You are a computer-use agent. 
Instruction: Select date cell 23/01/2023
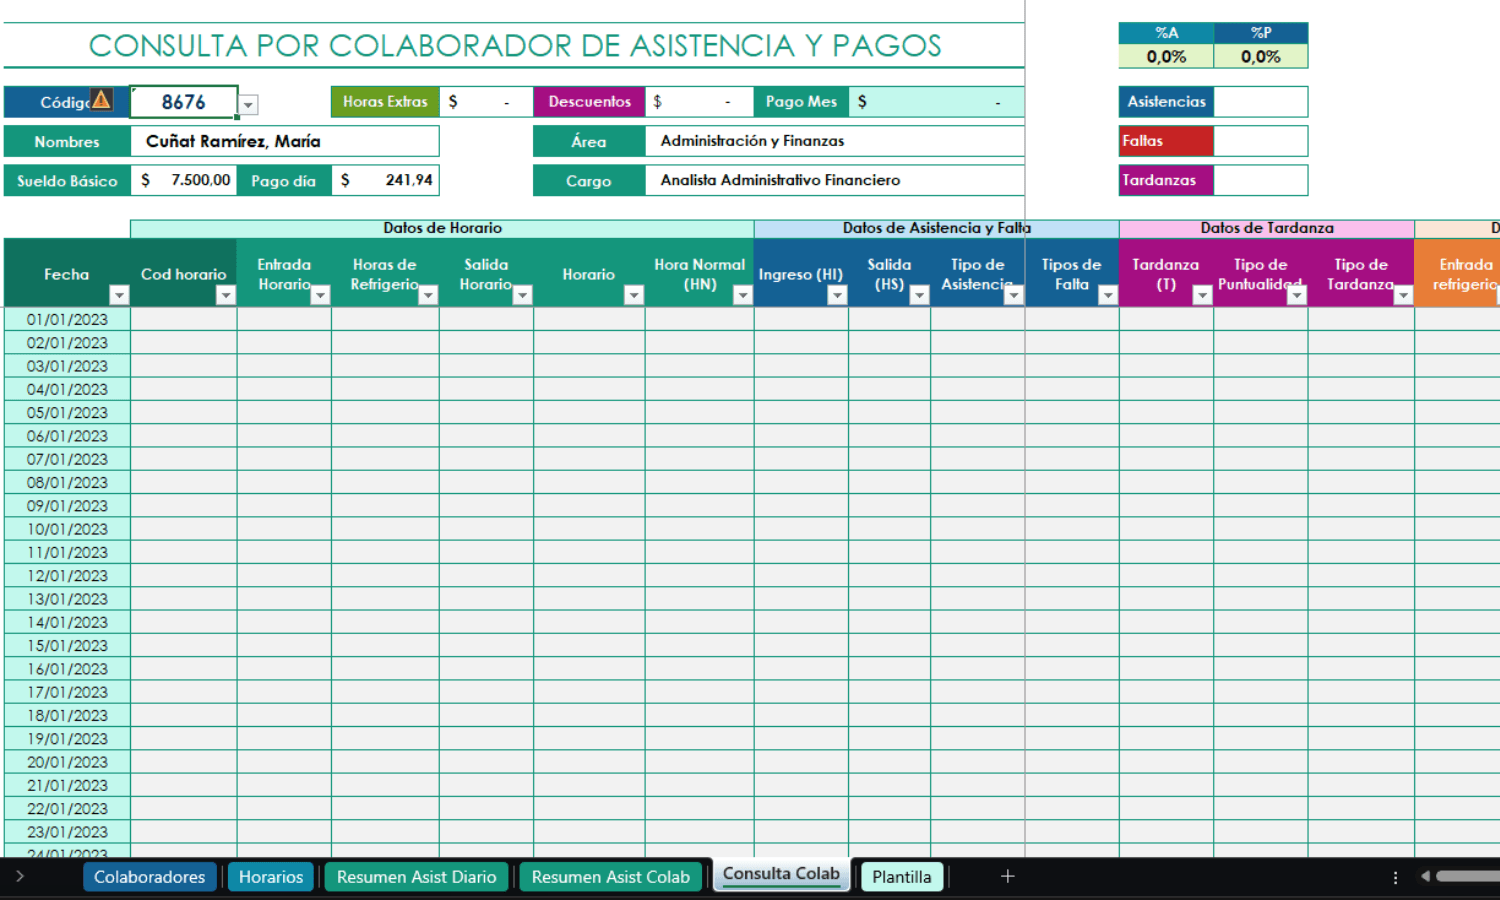[x=67, y=832]
